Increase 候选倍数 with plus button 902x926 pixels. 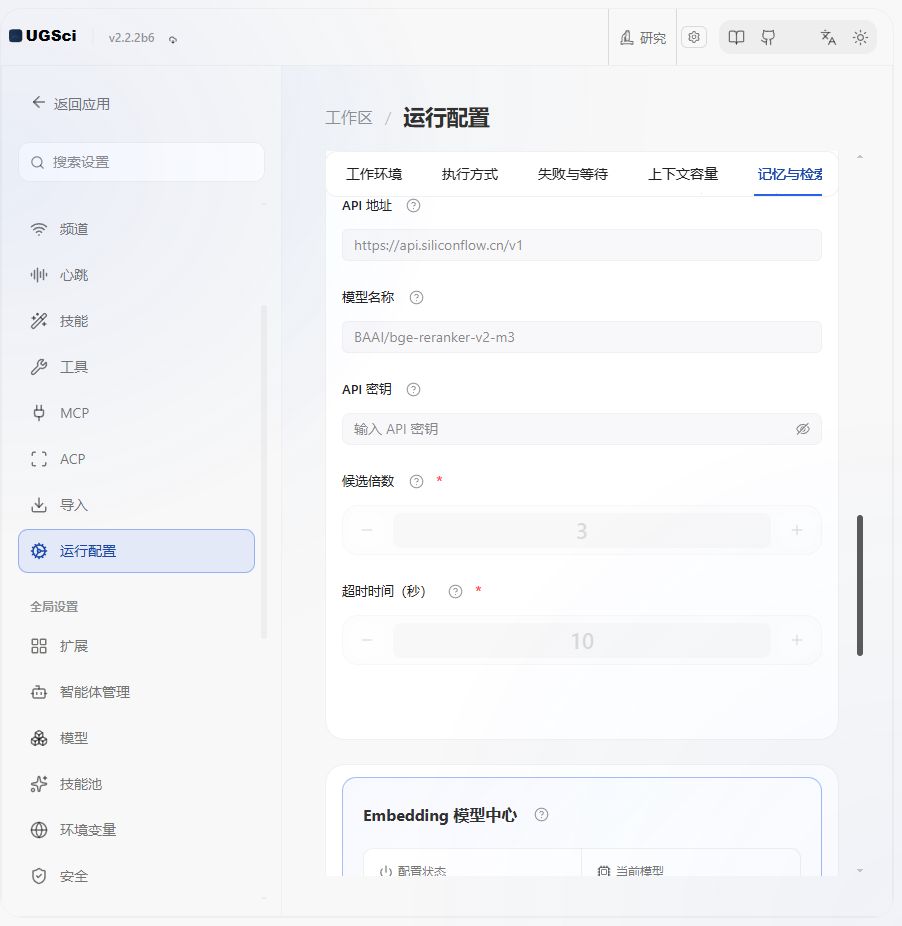coord(797,530)
